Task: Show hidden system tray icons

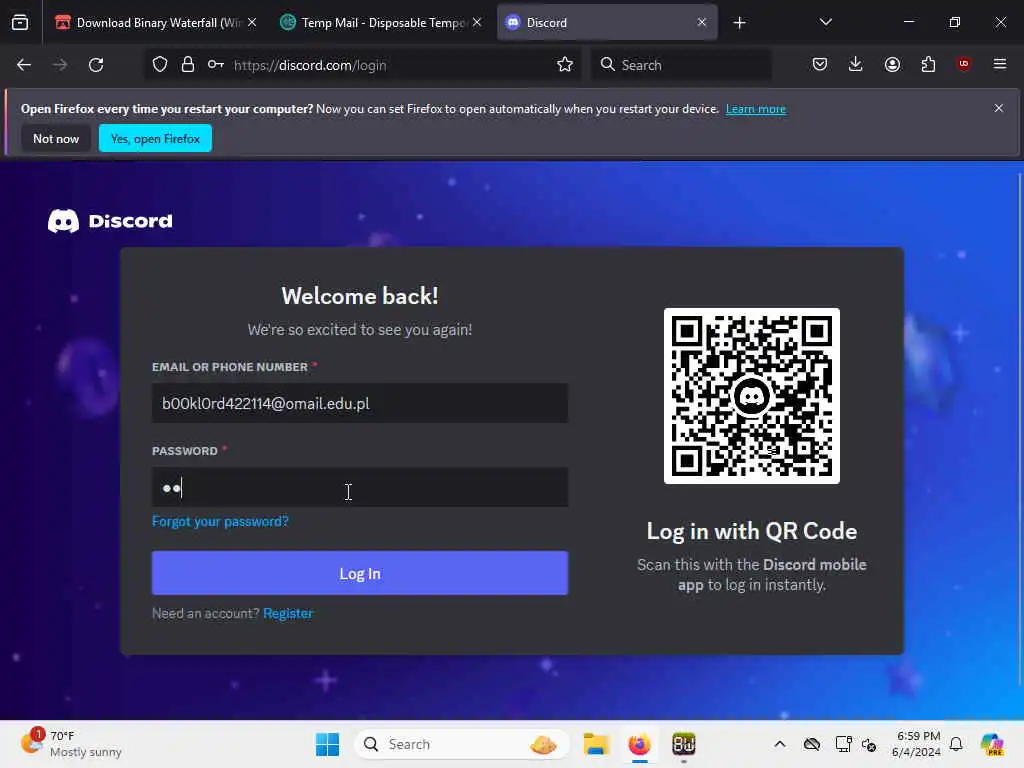Action: tap(780, 744)
